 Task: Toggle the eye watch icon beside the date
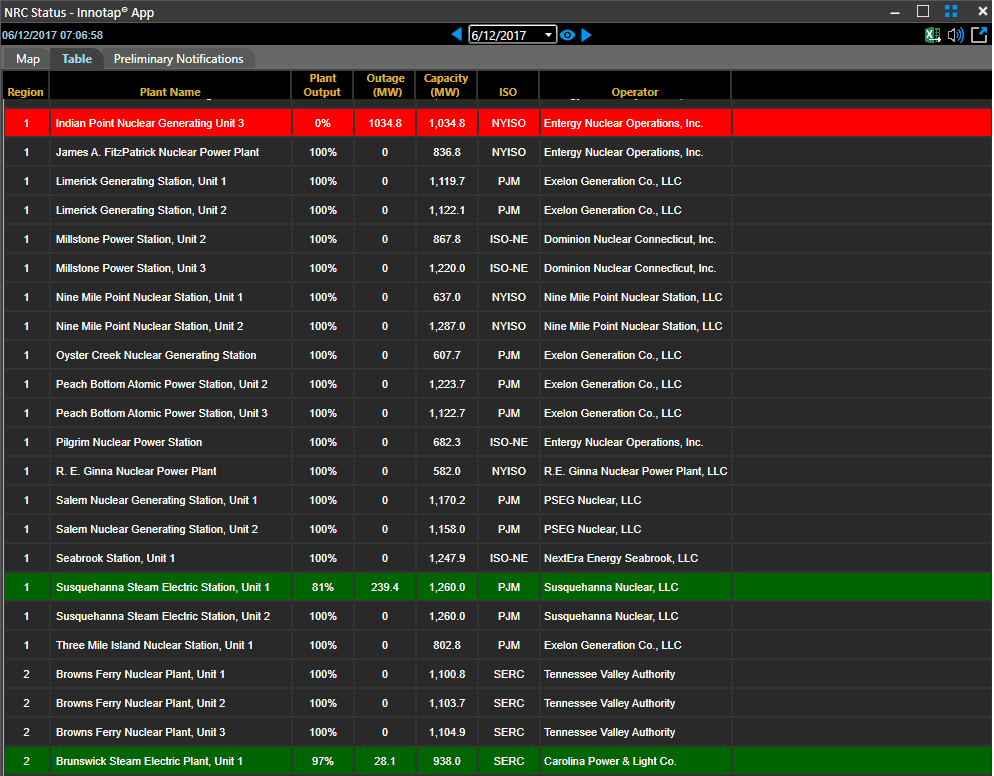coord(567,35)
